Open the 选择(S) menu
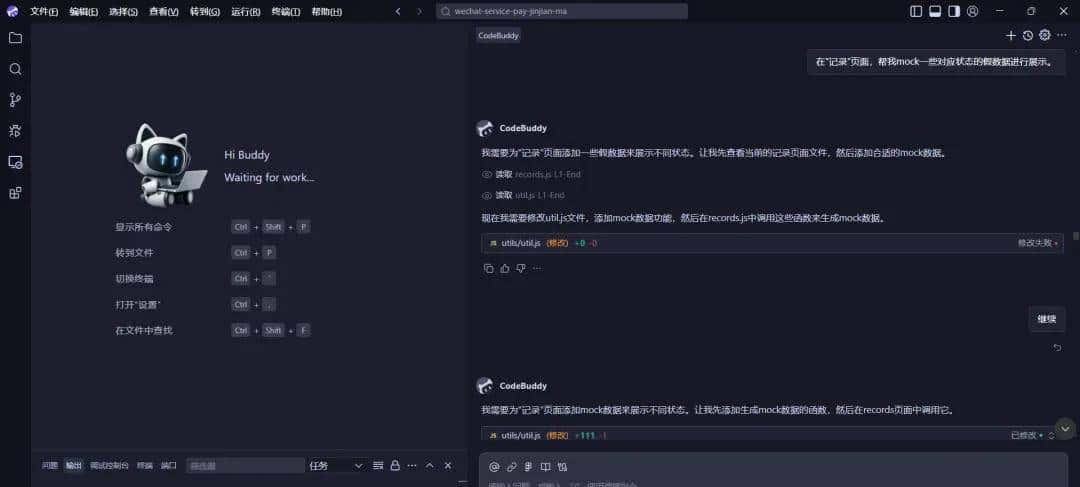The width and height of the screenshot is (1080, 487). click(x=123, y=12)
